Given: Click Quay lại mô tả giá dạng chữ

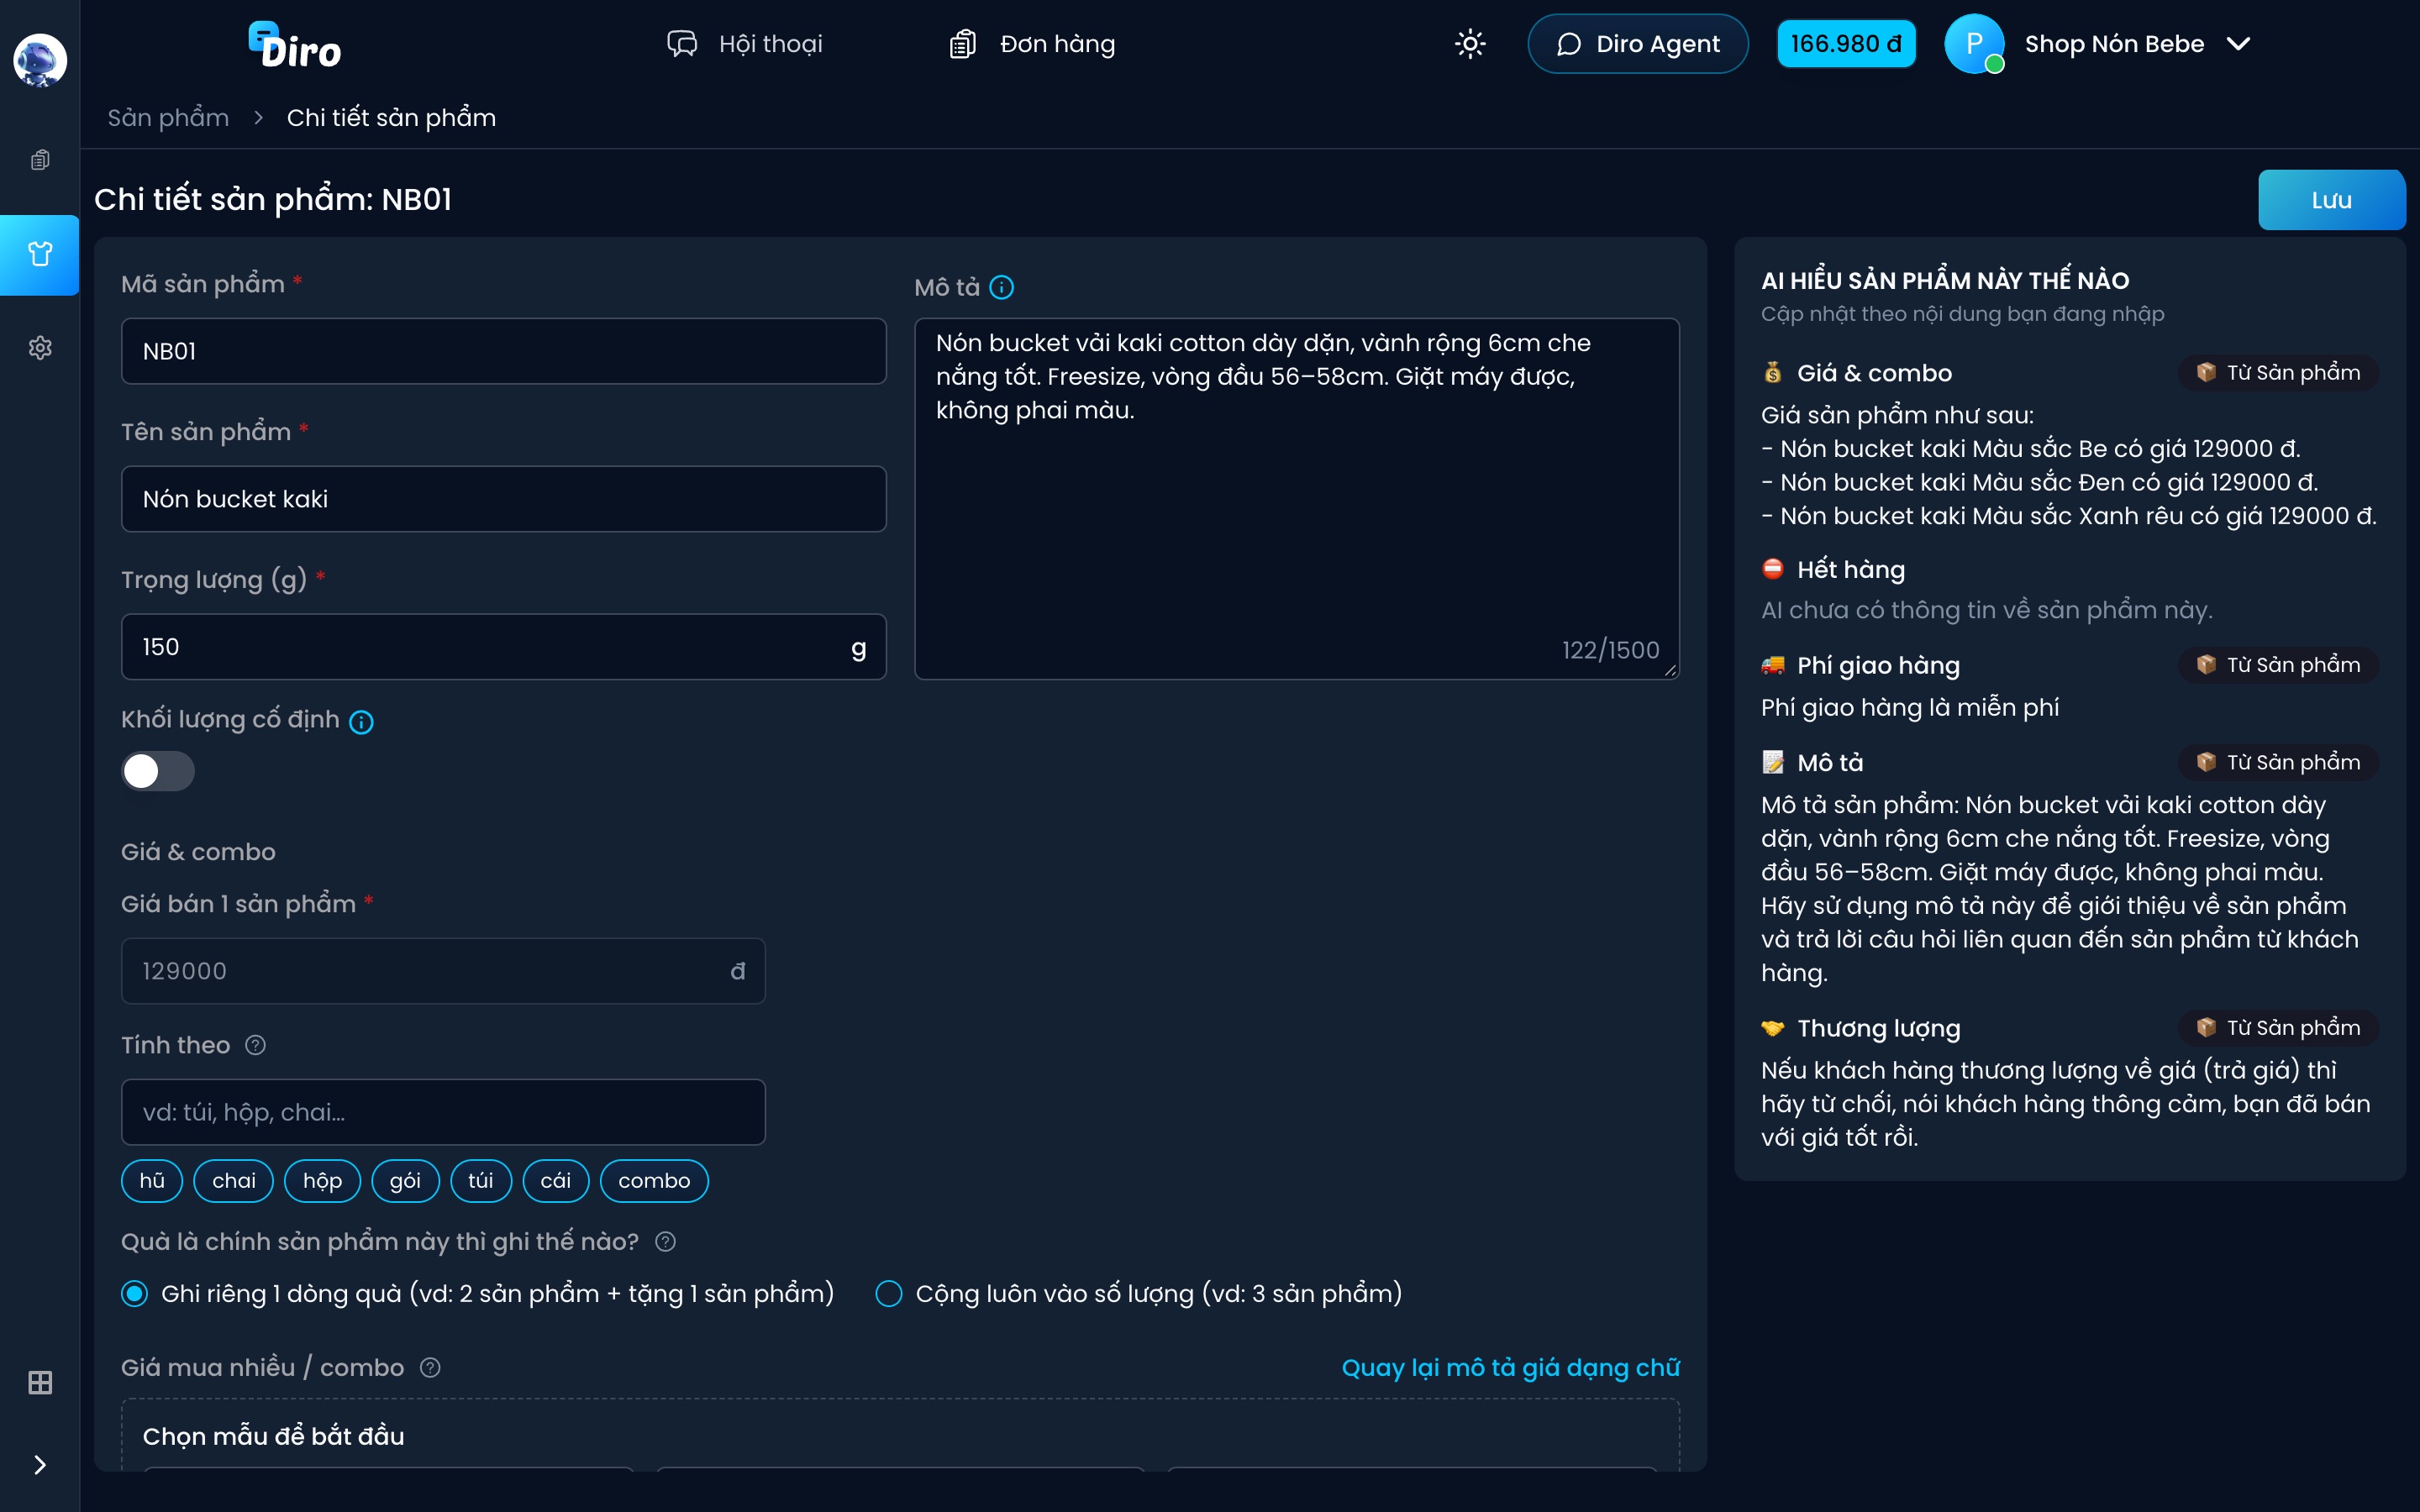Looking at the screenshot, I should coord(1510,1368).
